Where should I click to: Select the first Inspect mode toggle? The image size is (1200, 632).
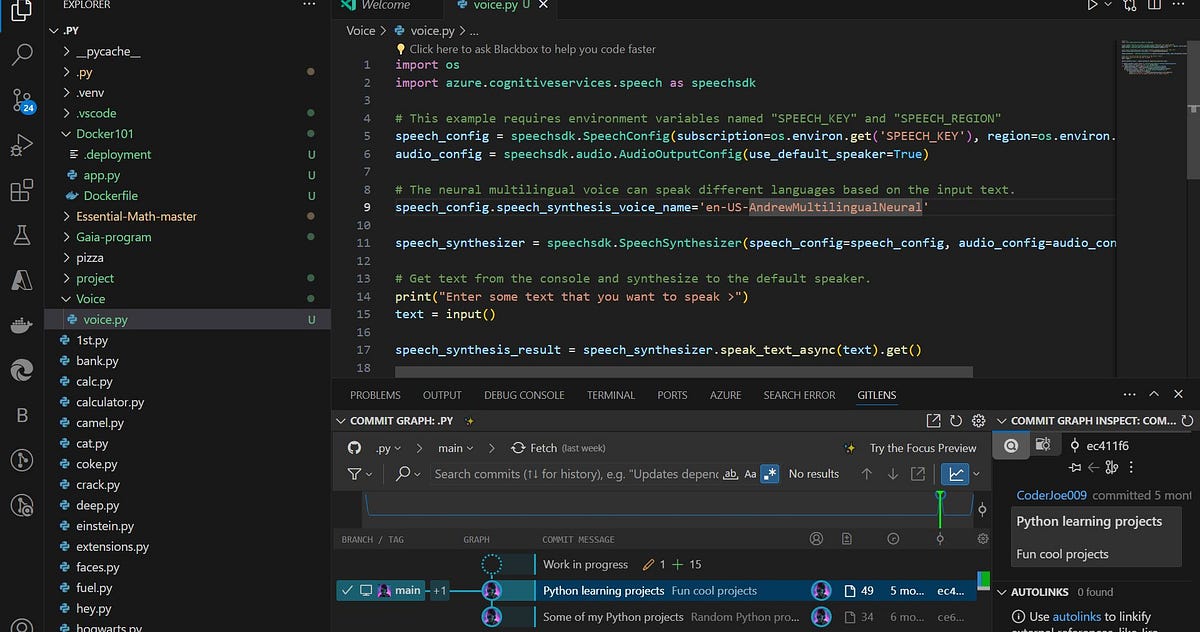click(1011, 445)
